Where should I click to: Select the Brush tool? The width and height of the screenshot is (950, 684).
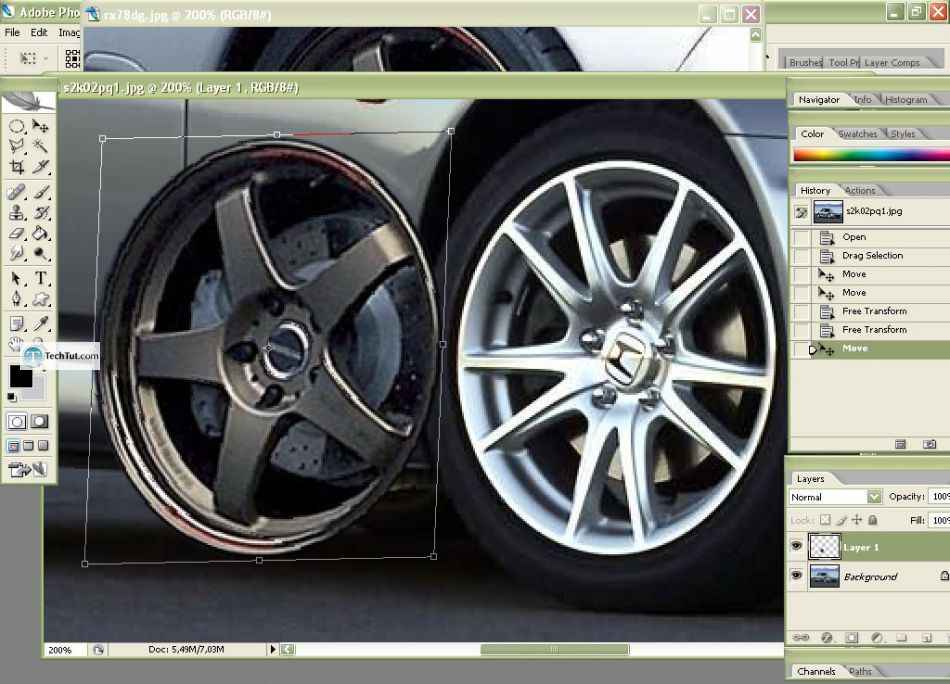pos(40,193)
